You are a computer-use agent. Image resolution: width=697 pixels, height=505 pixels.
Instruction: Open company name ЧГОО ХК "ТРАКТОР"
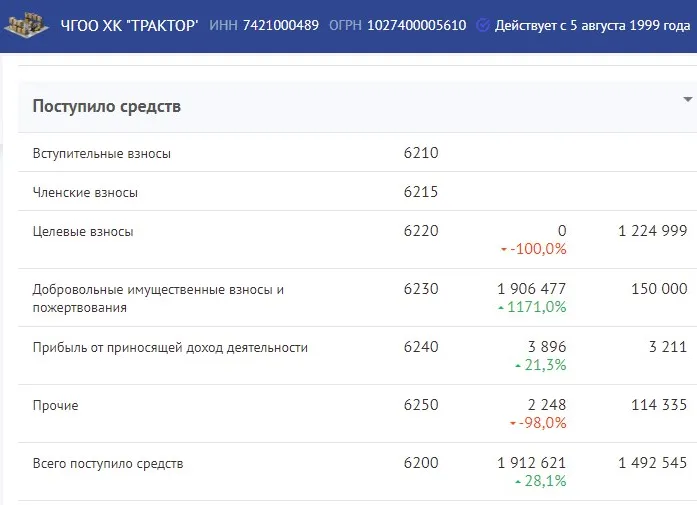click(129, 25)
